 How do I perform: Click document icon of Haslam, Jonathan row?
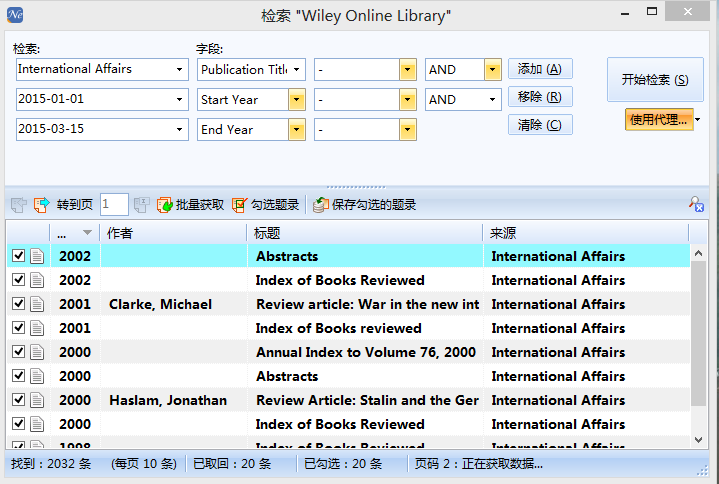37,400
